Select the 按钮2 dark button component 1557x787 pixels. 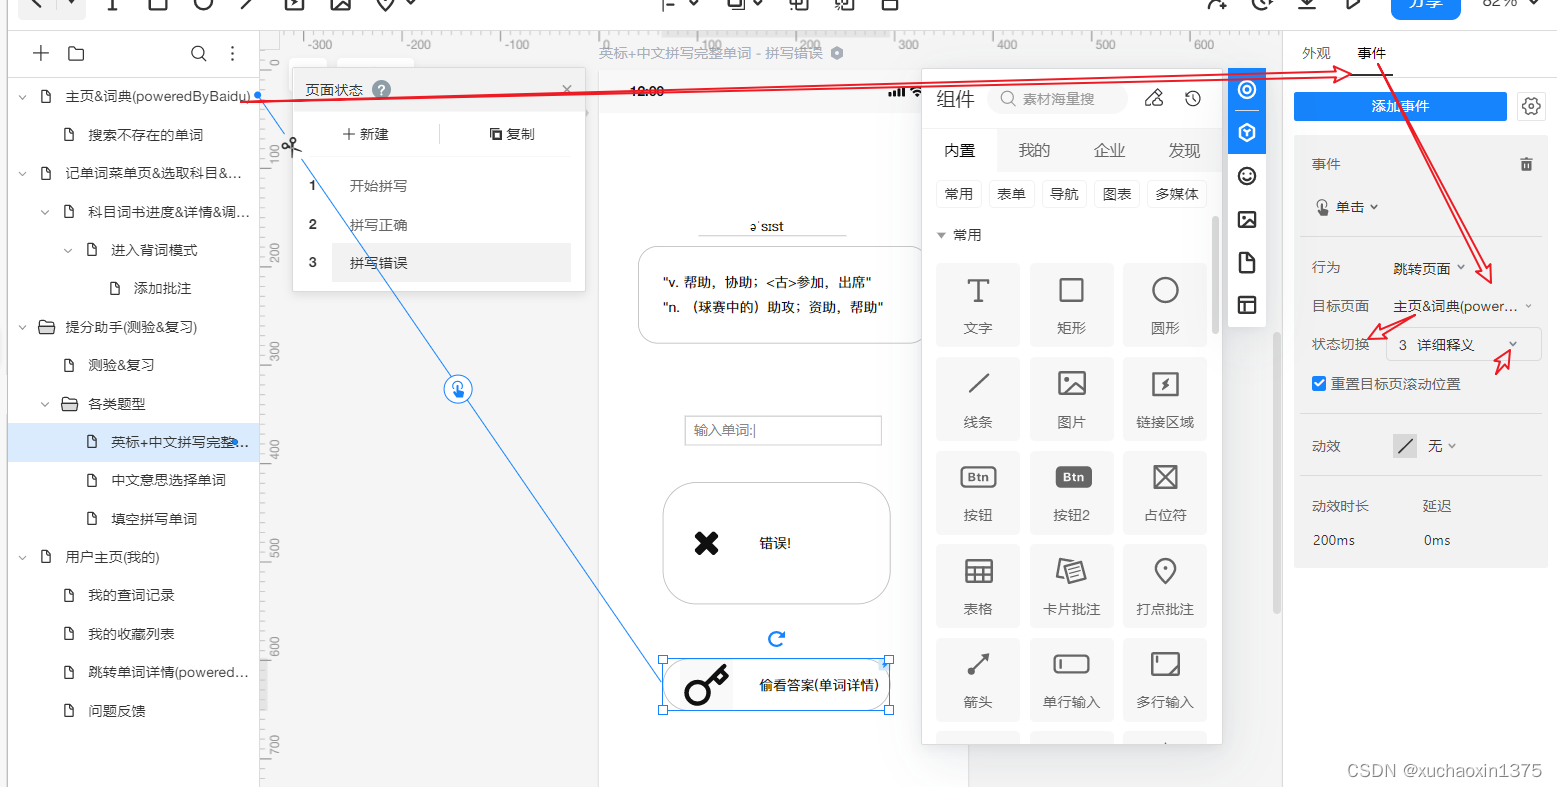pos(1071,492)
